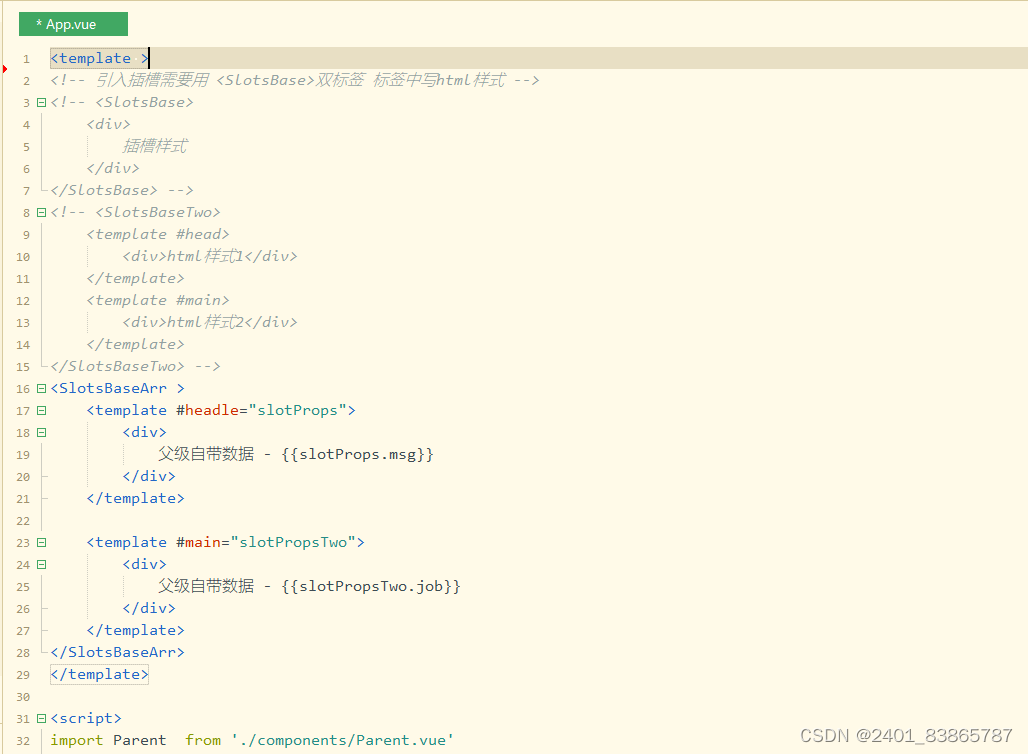Select the App.vue file tab
This screenshot has width=1028, height=754.
click(73, 23)
